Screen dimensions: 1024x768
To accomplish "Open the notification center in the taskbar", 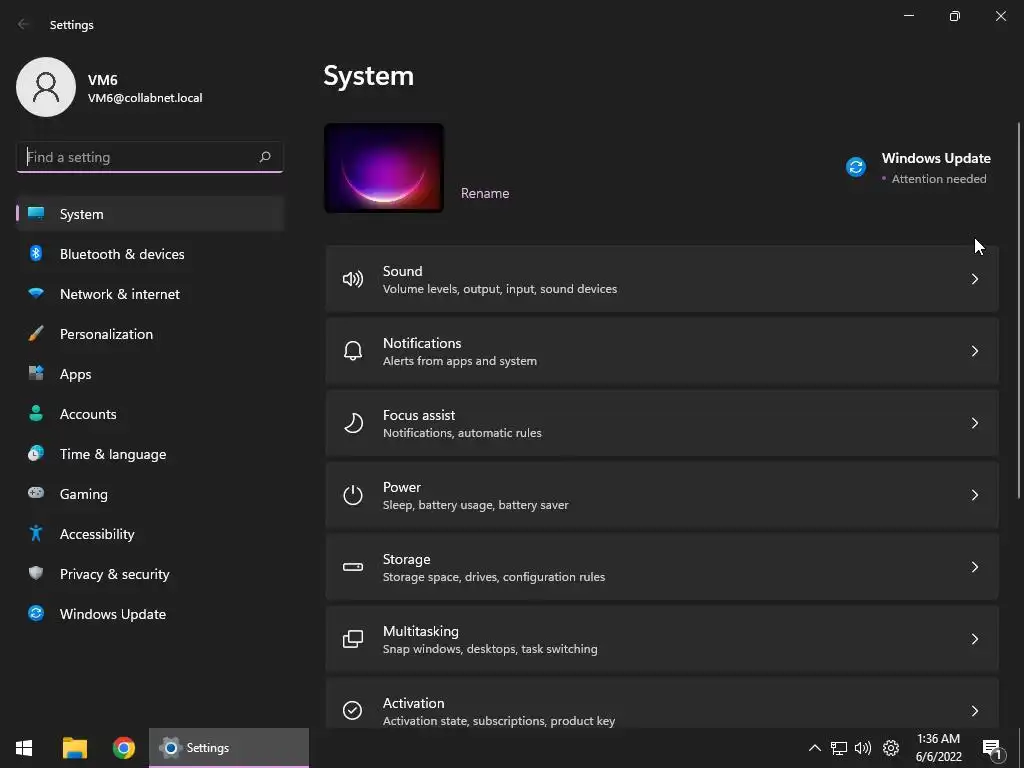I will (992, 749).
